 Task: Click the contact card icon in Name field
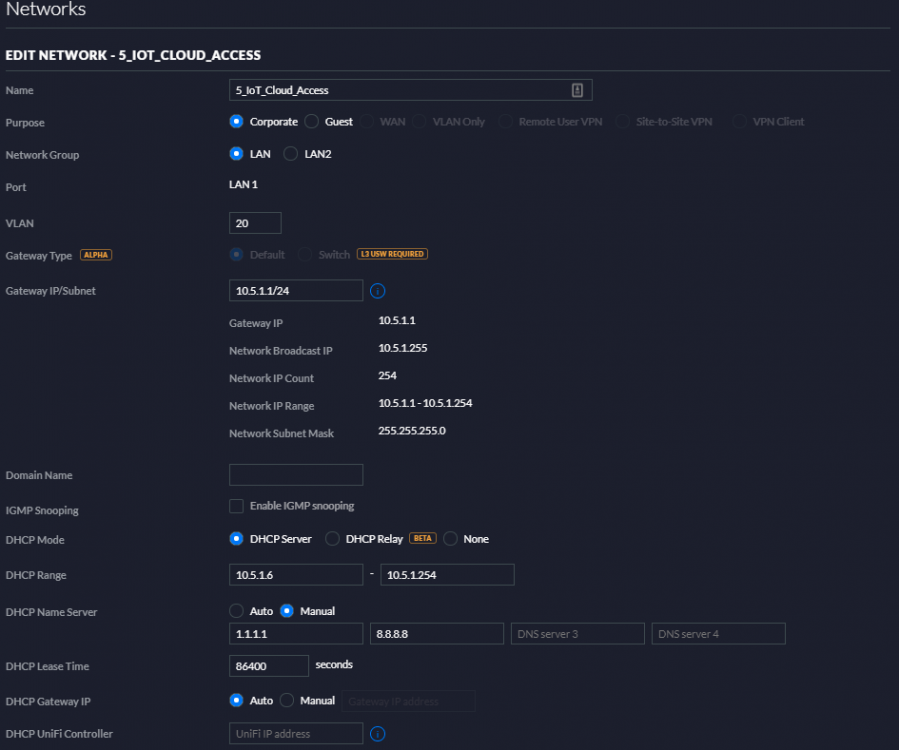coord(577,90)
